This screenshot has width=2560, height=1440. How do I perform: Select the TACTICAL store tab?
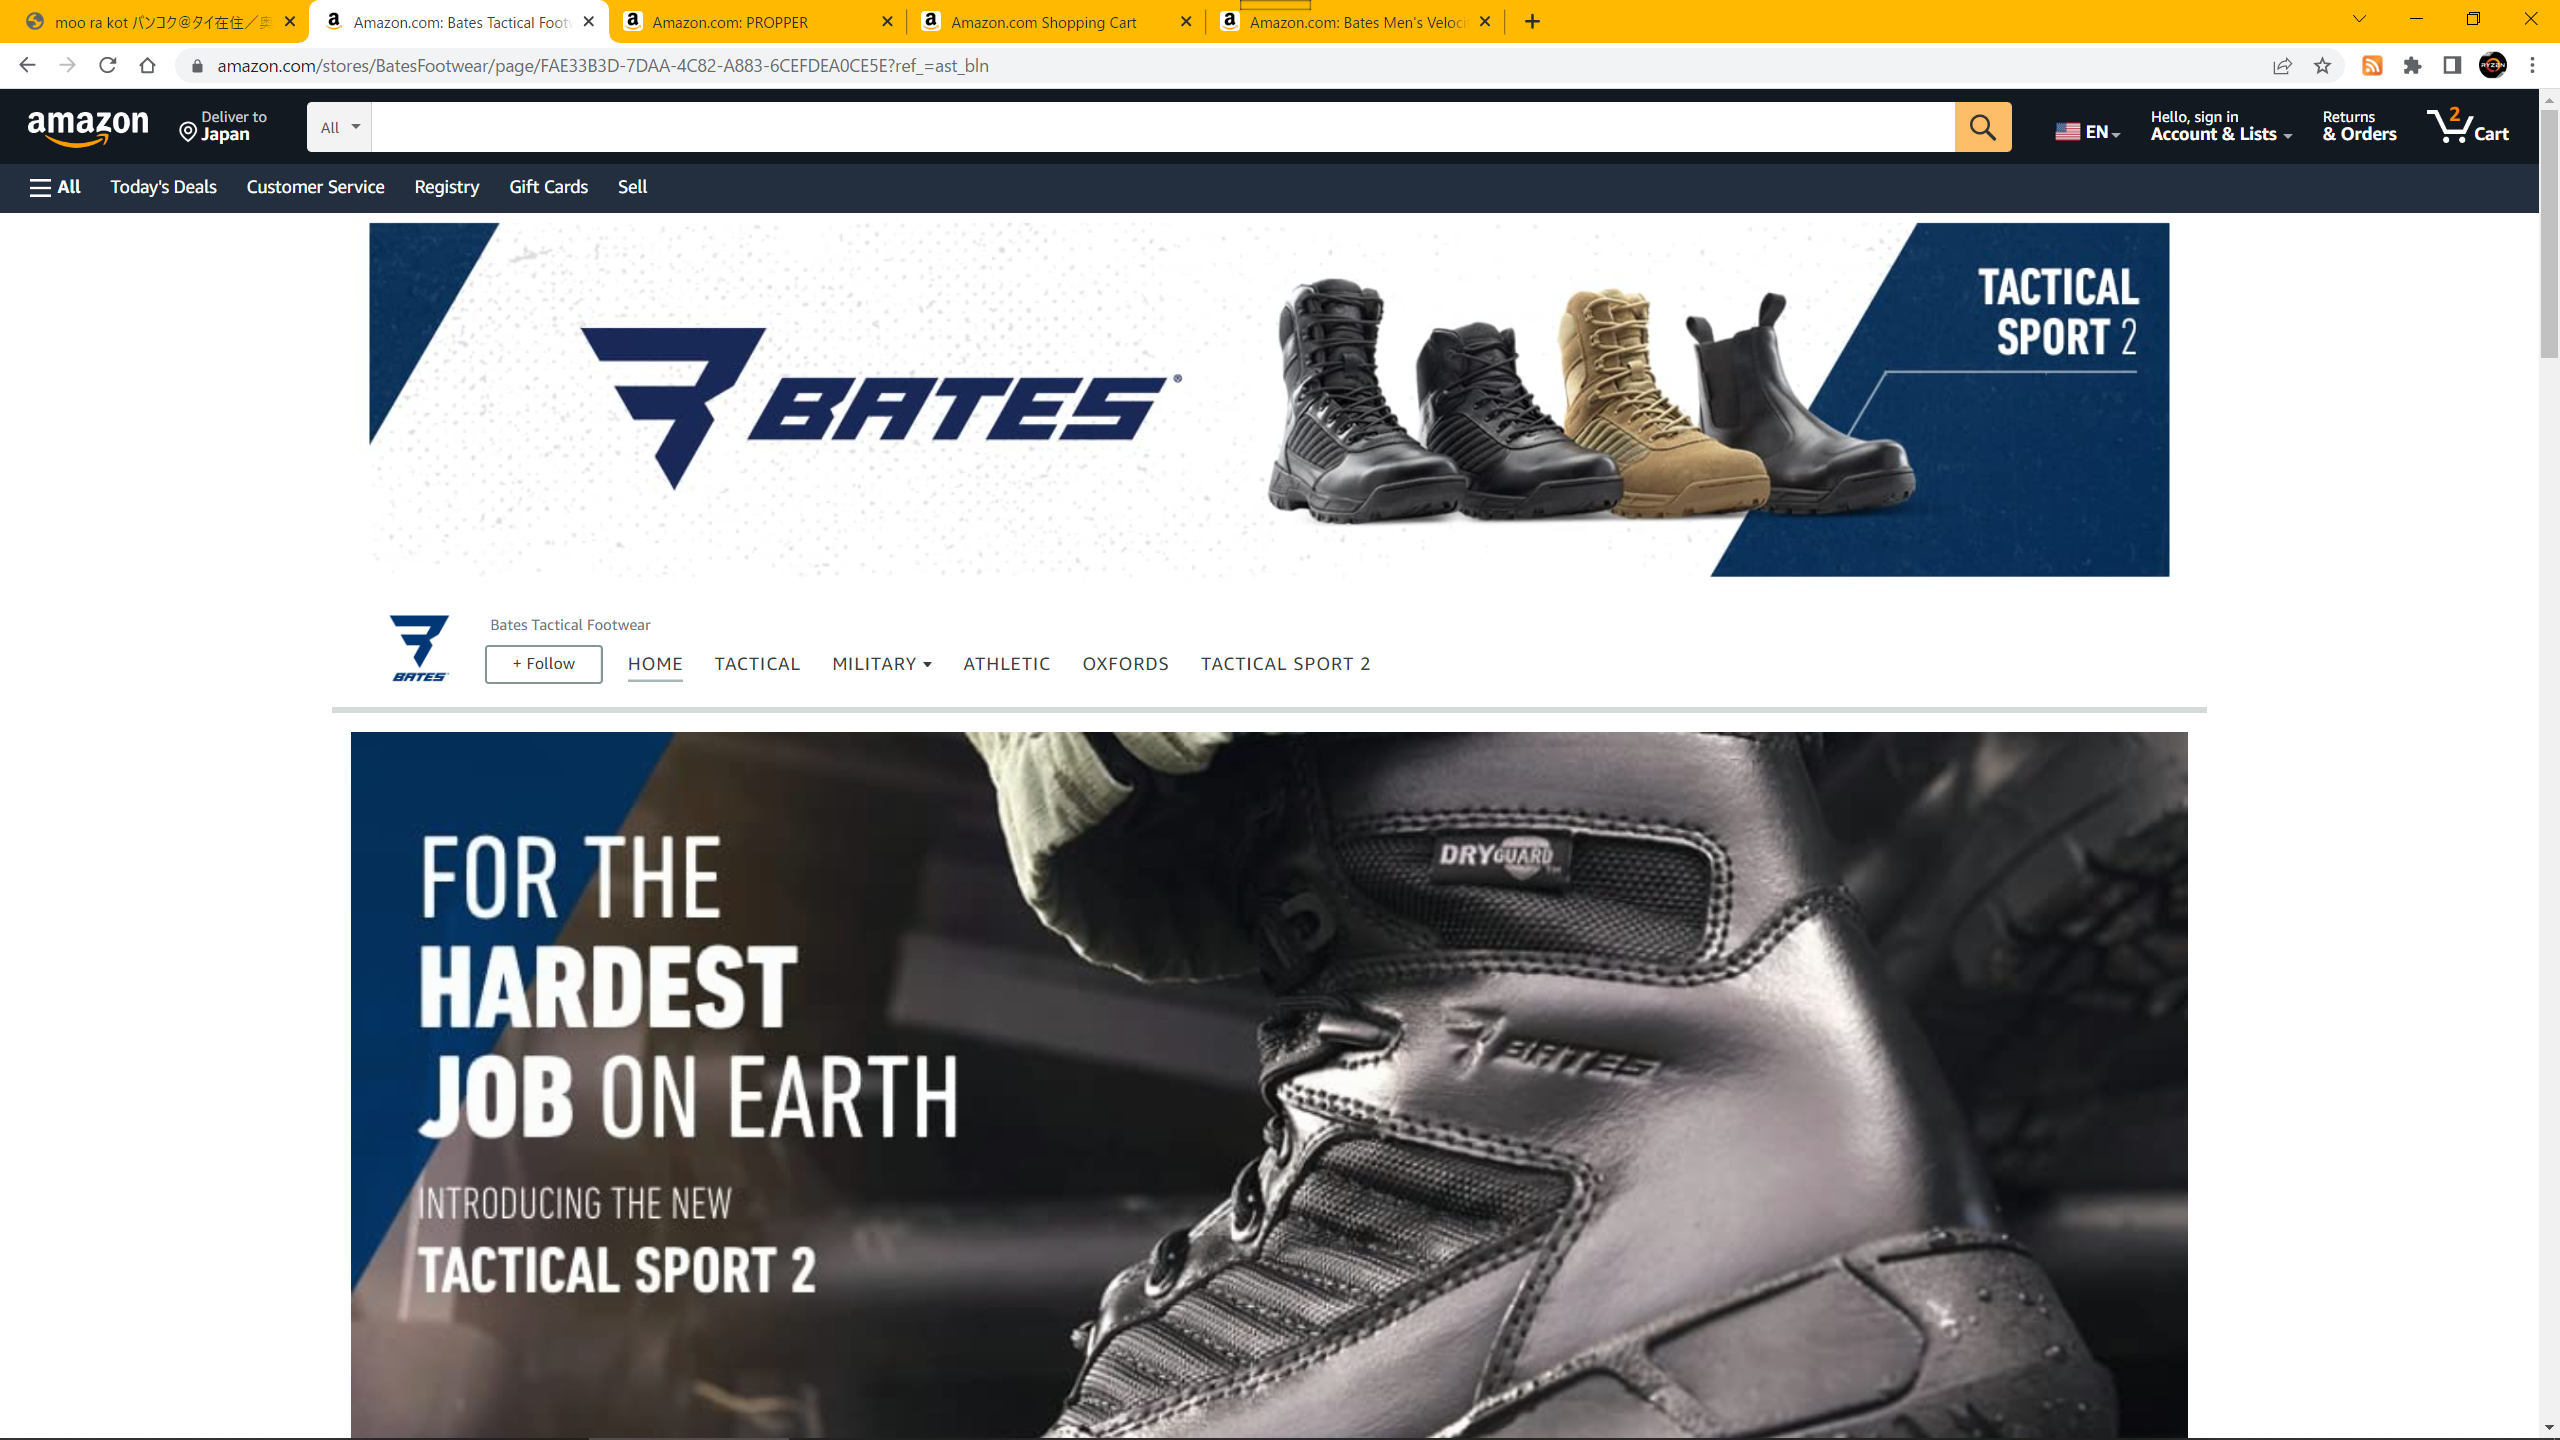pyautogui.click(x=757, y=664)
